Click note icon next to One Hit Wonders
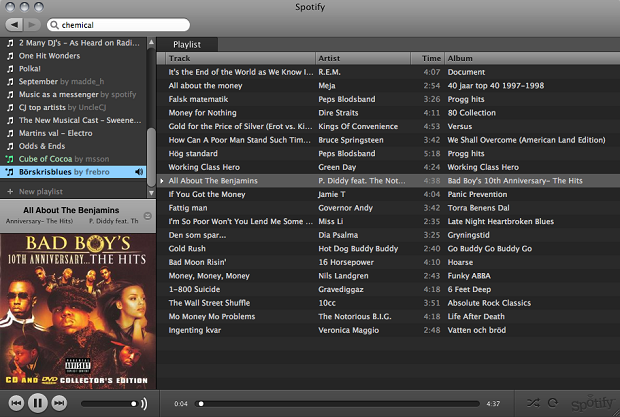Viewport: 620px width, 417px height. point(10,56)
